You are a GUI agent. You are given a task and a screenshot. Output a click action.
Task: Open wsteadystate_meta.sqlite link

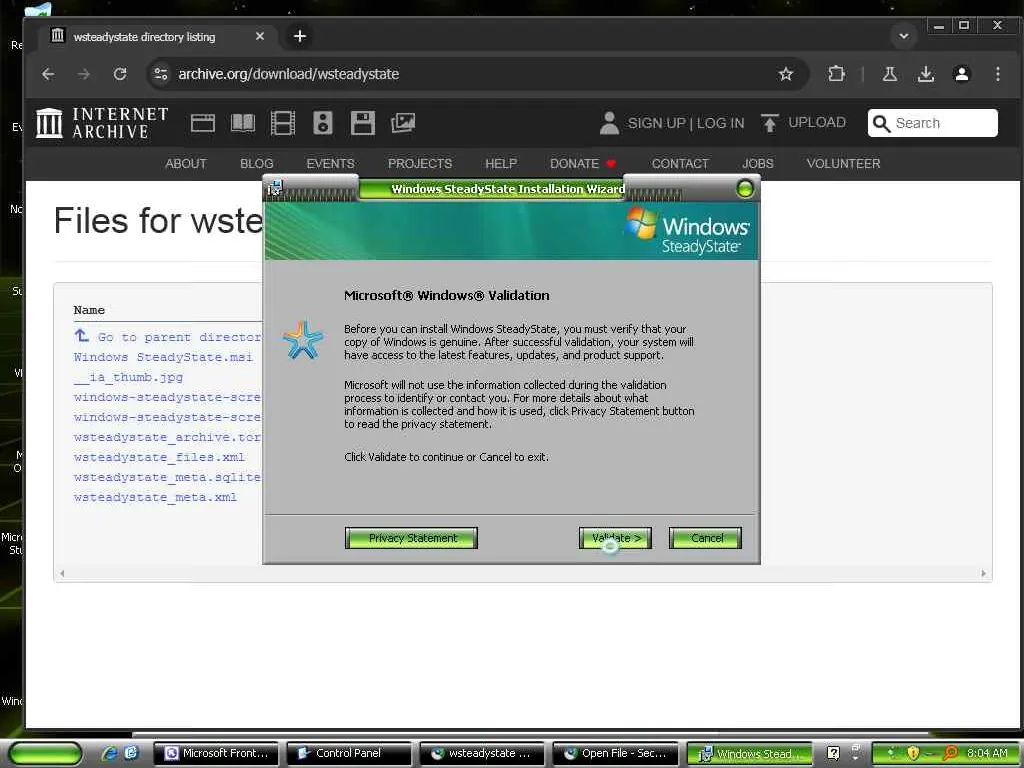(168, 477)
